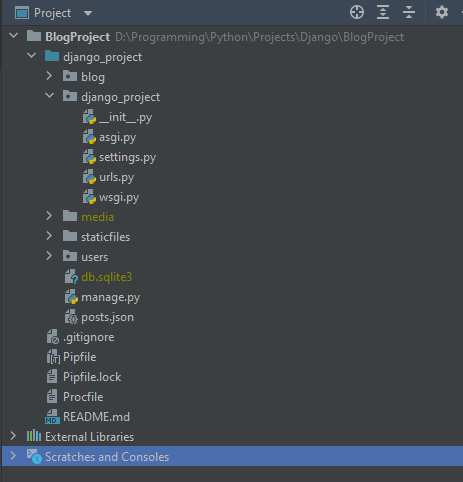Expand Scratches and Consoles node
Screen dimensions: 463x482
tap(13, 456)
